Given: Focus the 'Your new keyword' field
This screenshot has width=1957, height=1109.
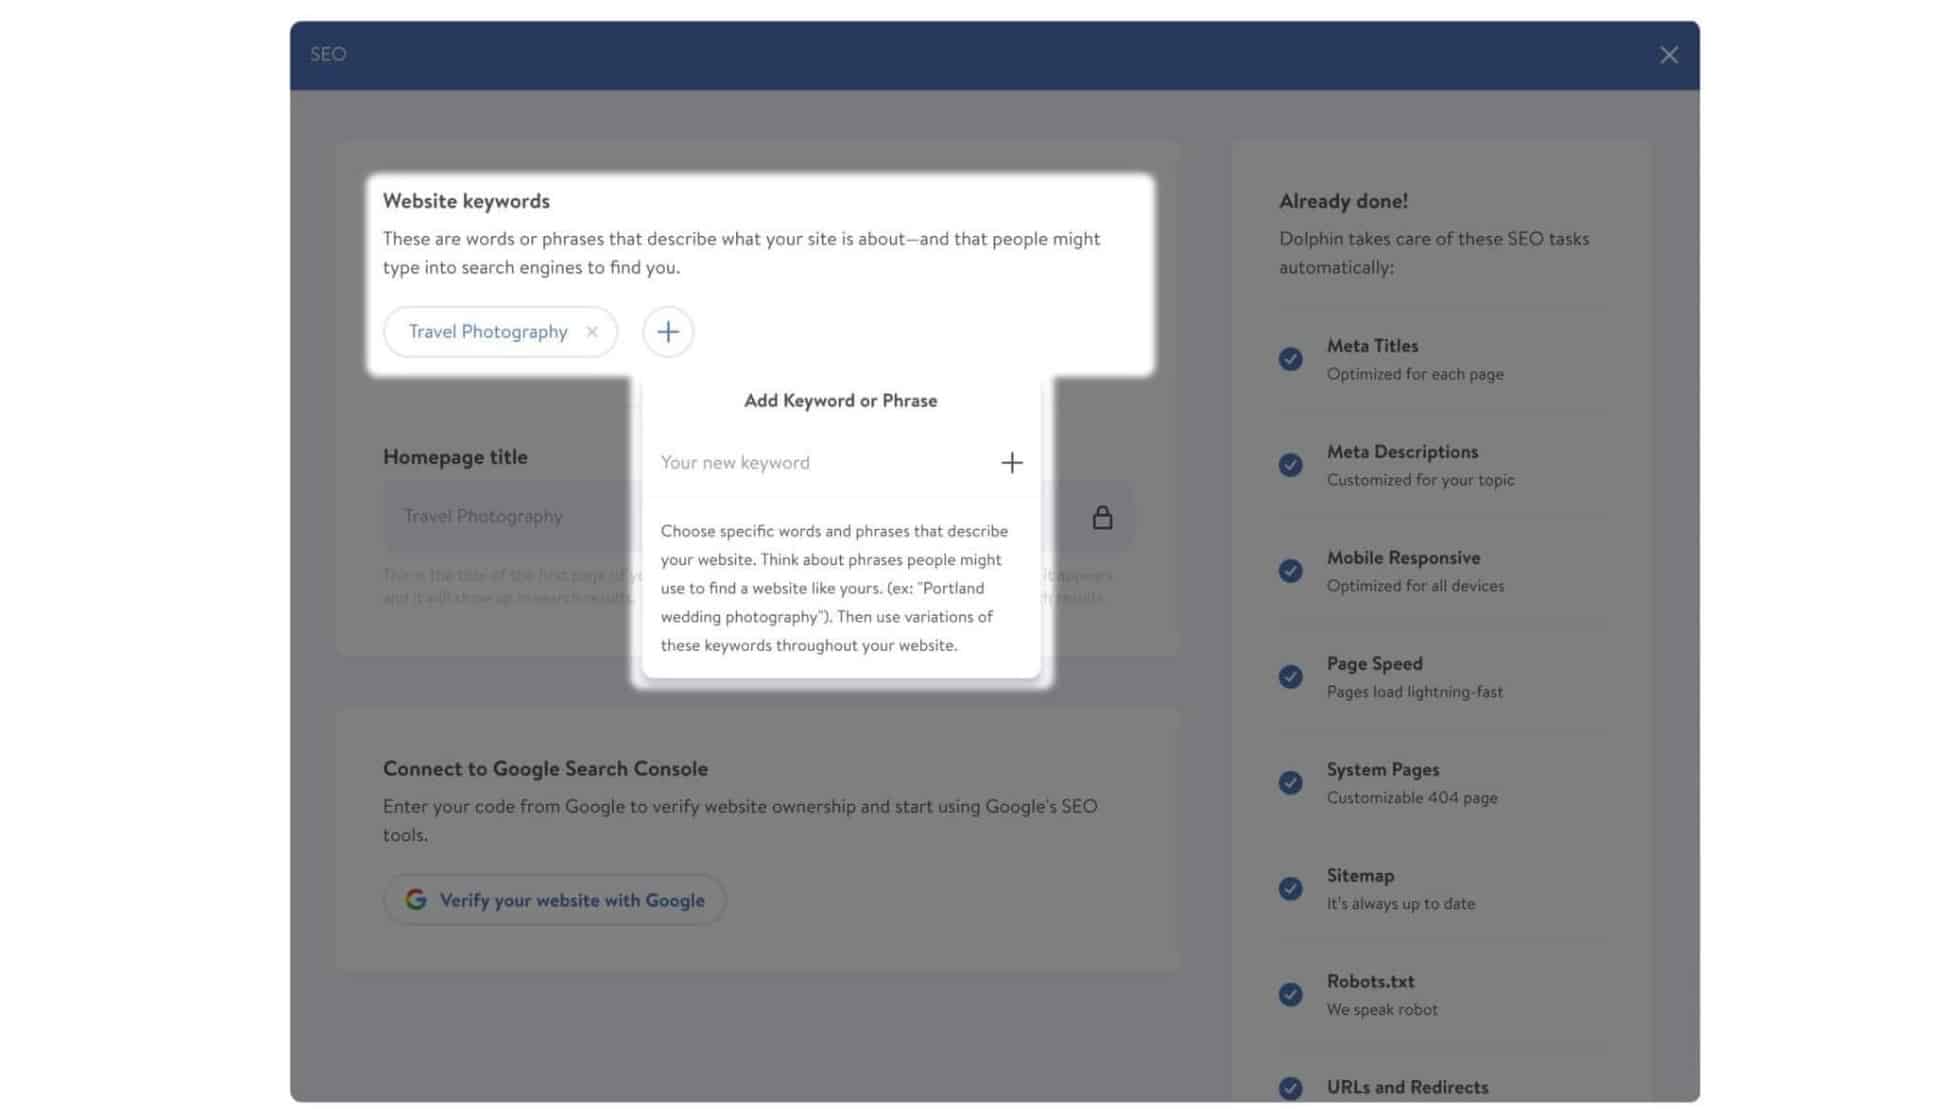Looking at the screenshot, I should click(820, 462).
